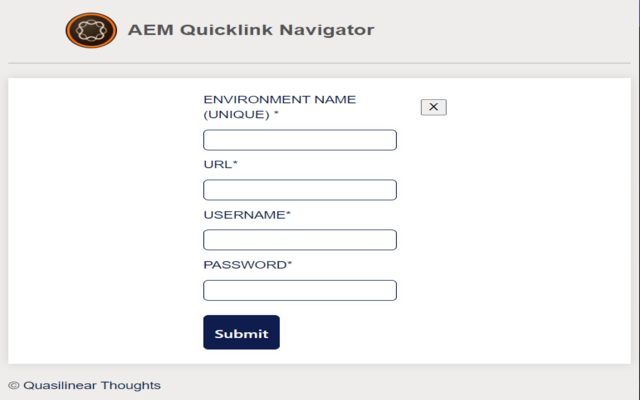
Task: Click the USERNAME field label
Action: point(244,214)
